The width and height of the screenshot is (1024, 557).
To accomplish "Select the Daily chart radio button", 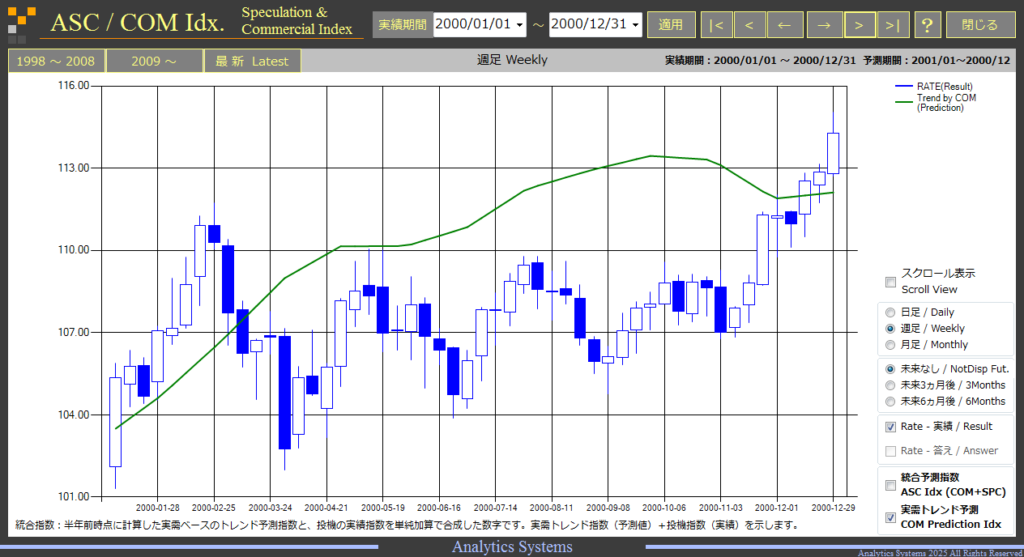I will pyautogui.click(x=890, y=312).
